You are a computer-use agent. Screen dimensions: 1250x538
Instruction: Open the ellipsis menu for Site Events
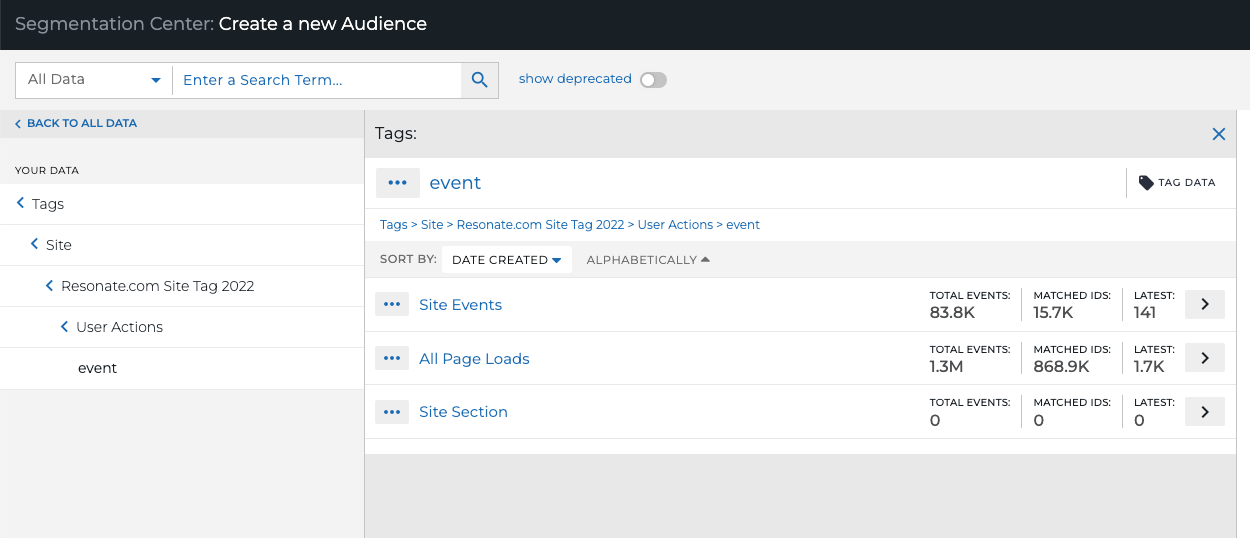(392, 304)
